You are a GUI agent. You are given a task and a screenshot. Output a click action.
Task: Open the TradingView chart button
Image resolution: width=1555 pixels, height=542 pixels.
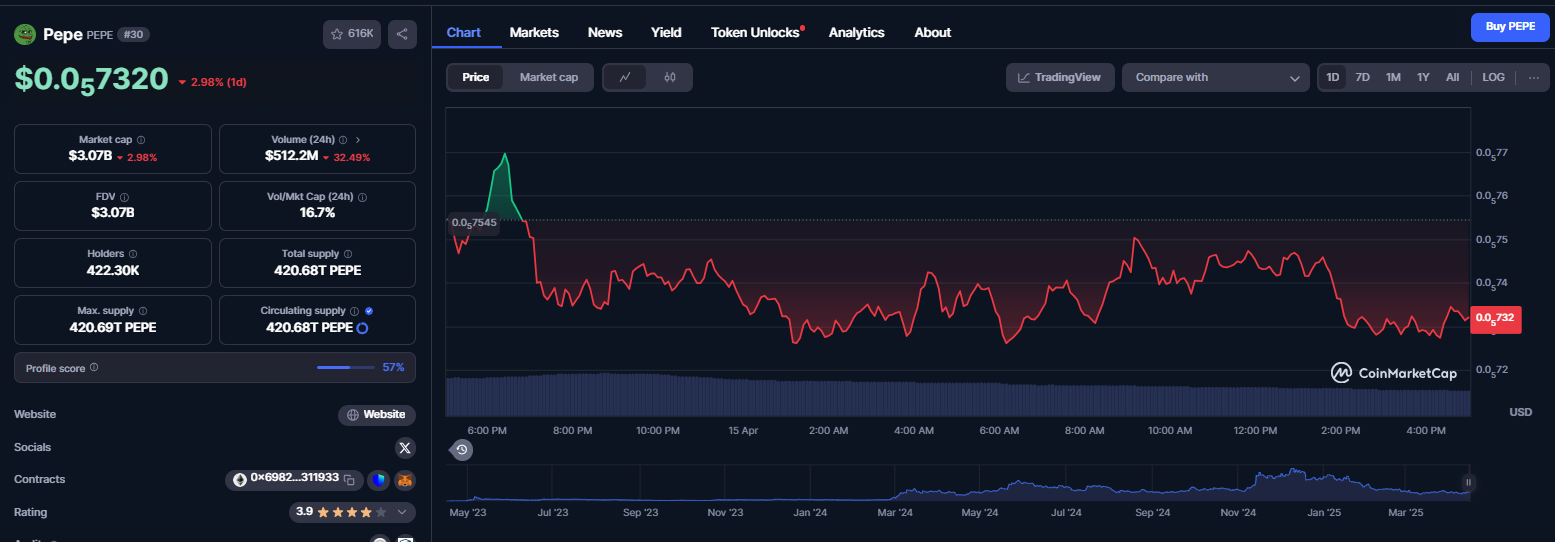(1060, 77)
